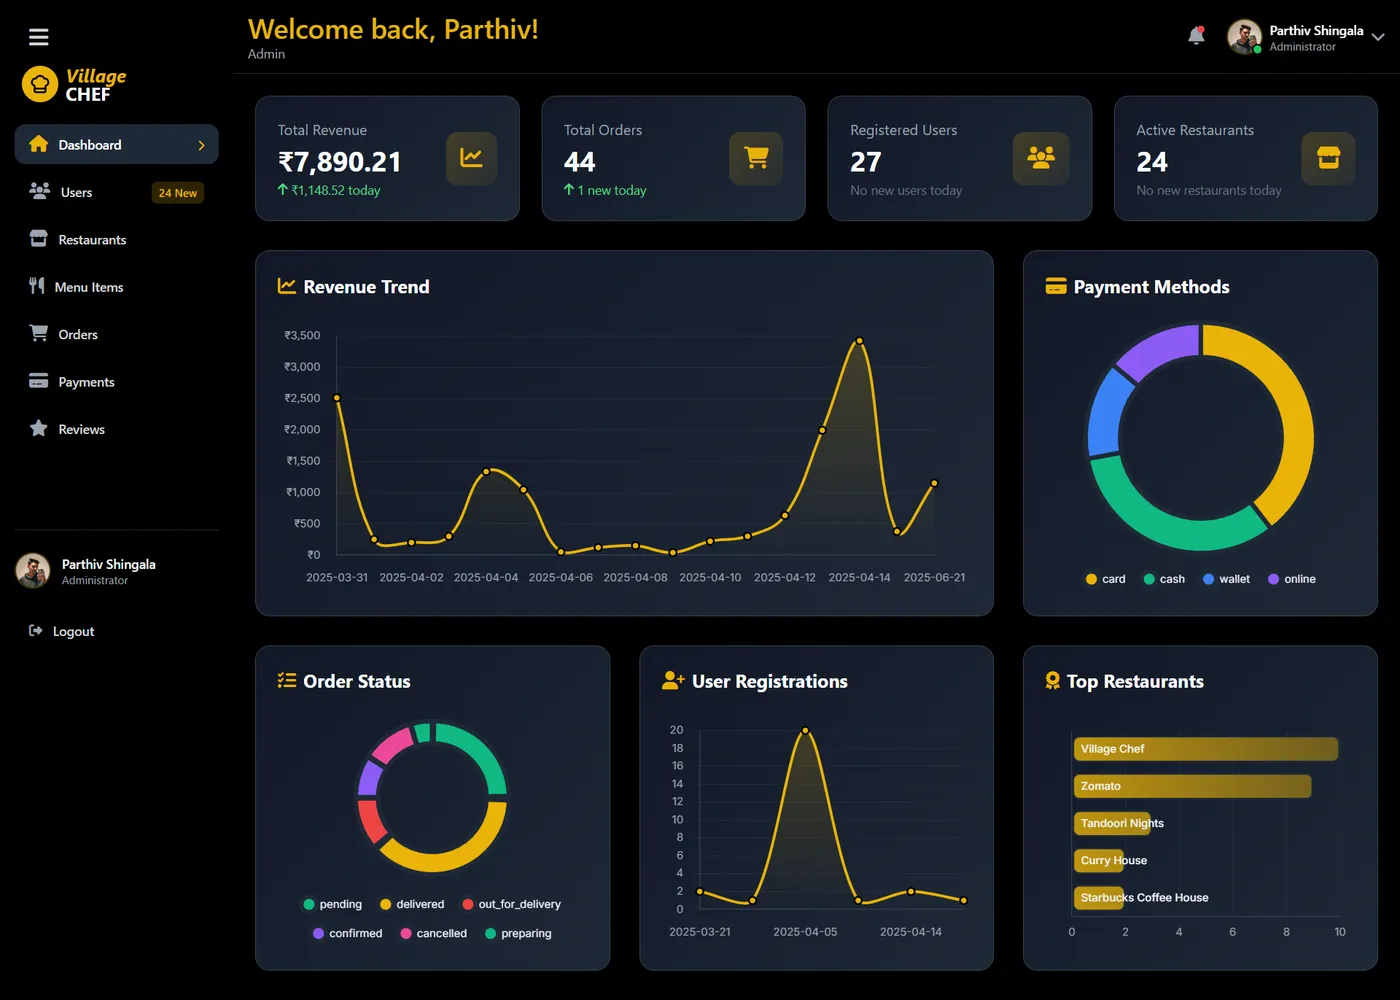The image size is (1400, 1000).
Task: Click the Menu Items utensils icon
Action: pos(37,286)
